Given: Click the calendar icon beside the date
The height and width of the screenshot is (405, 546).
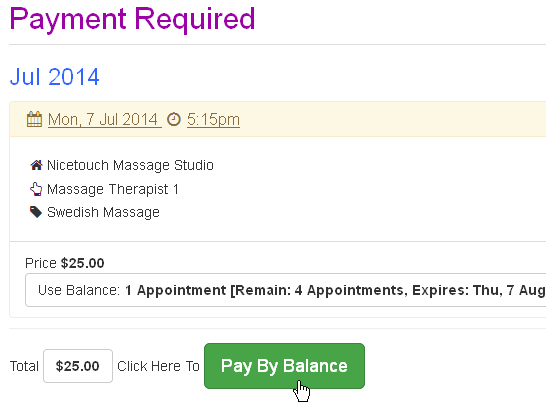Looking at the screenshot, I should click(34, 119).
